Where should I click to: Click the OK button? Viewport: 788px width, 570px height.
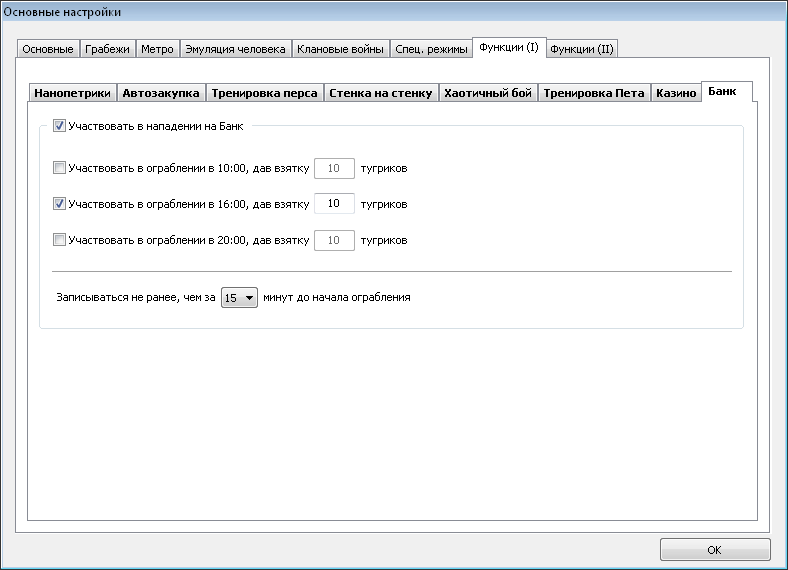click(715, 550)
